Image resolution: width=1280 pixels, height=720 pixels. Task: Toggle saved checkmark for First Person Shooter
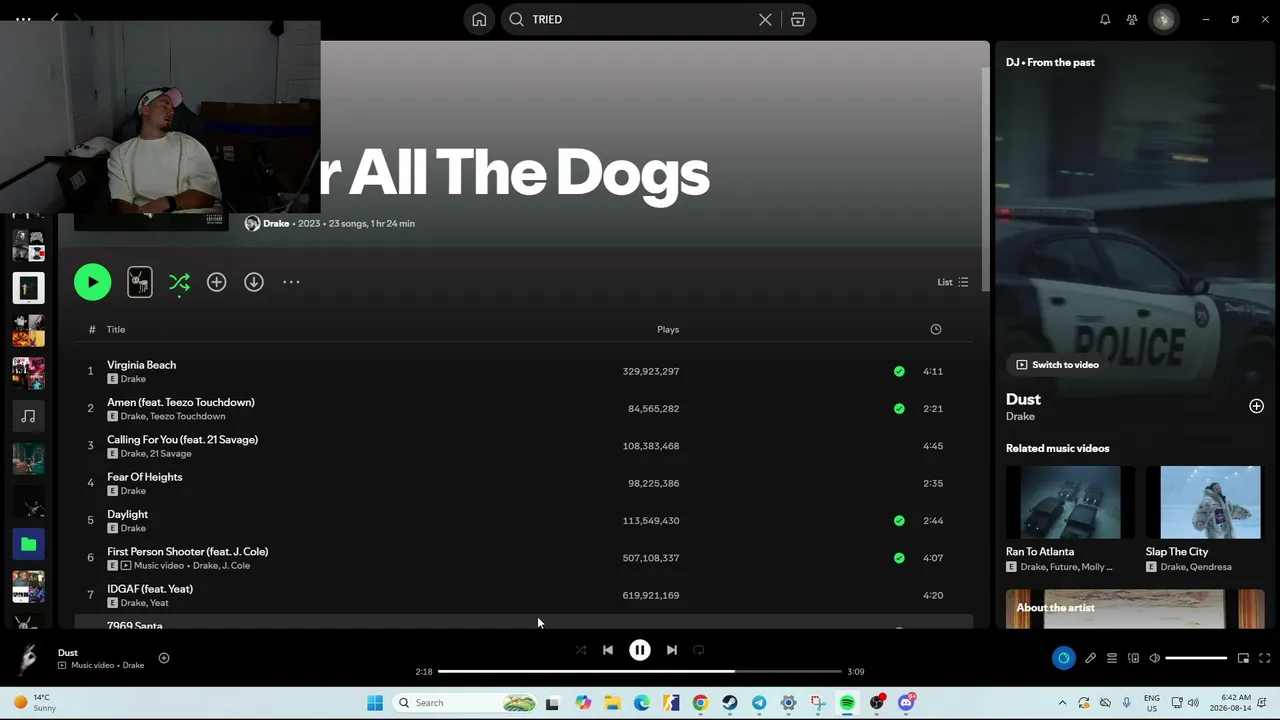click(899, 558)
